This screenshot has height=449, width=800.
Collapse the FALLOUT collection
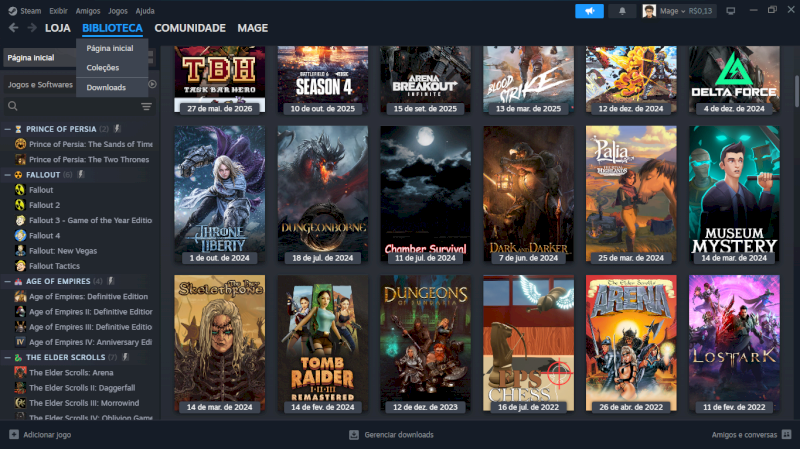point(7,175)
